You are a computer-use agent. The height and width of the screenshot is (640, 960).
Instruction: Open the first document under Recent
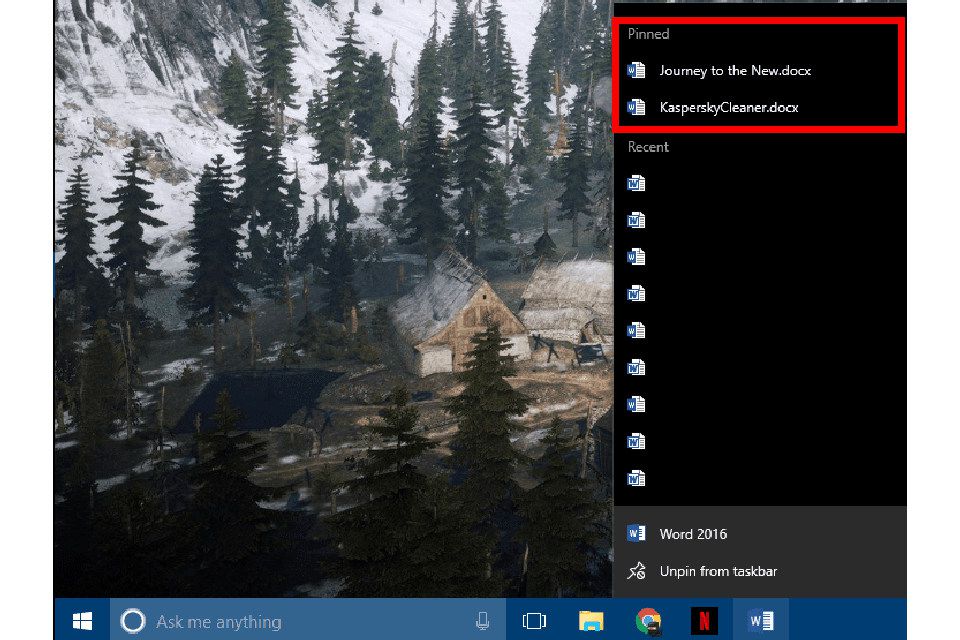point(636,184)
